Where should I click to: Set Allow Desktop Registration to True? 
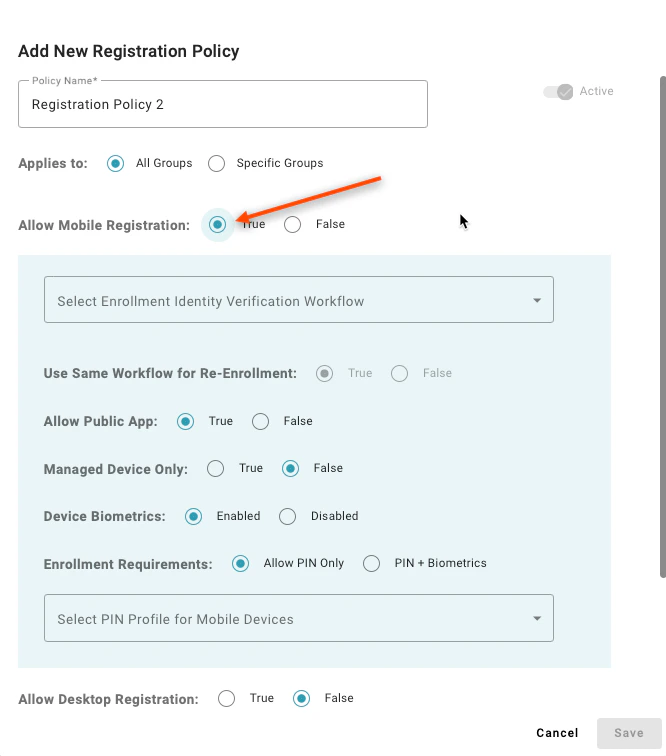(x=226, y=699)
